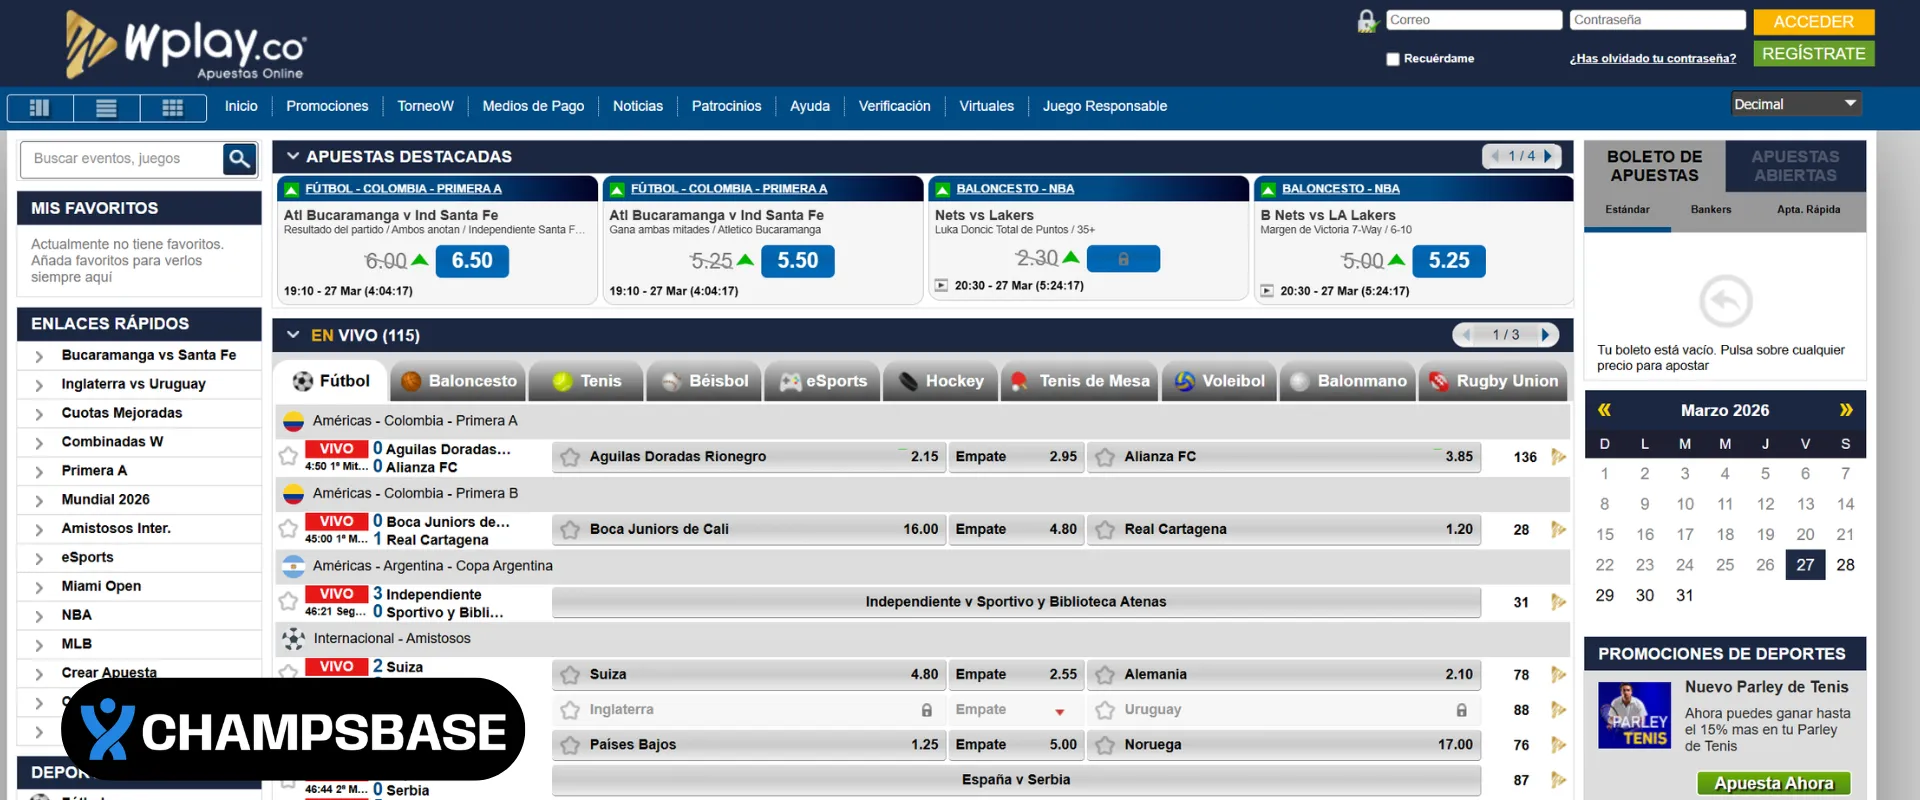Open Fútbol Colombia Primera A first card header

click(403, 189)
